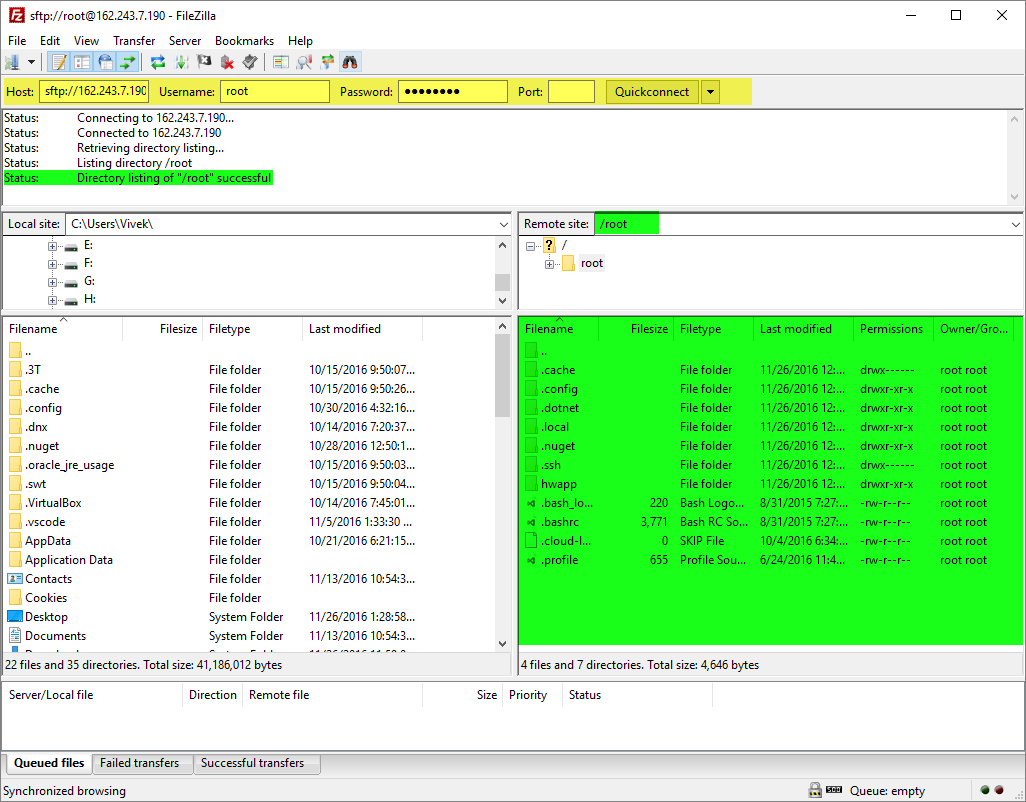
Task: Expand the H: drive node
Action: (x=52, y=300)
